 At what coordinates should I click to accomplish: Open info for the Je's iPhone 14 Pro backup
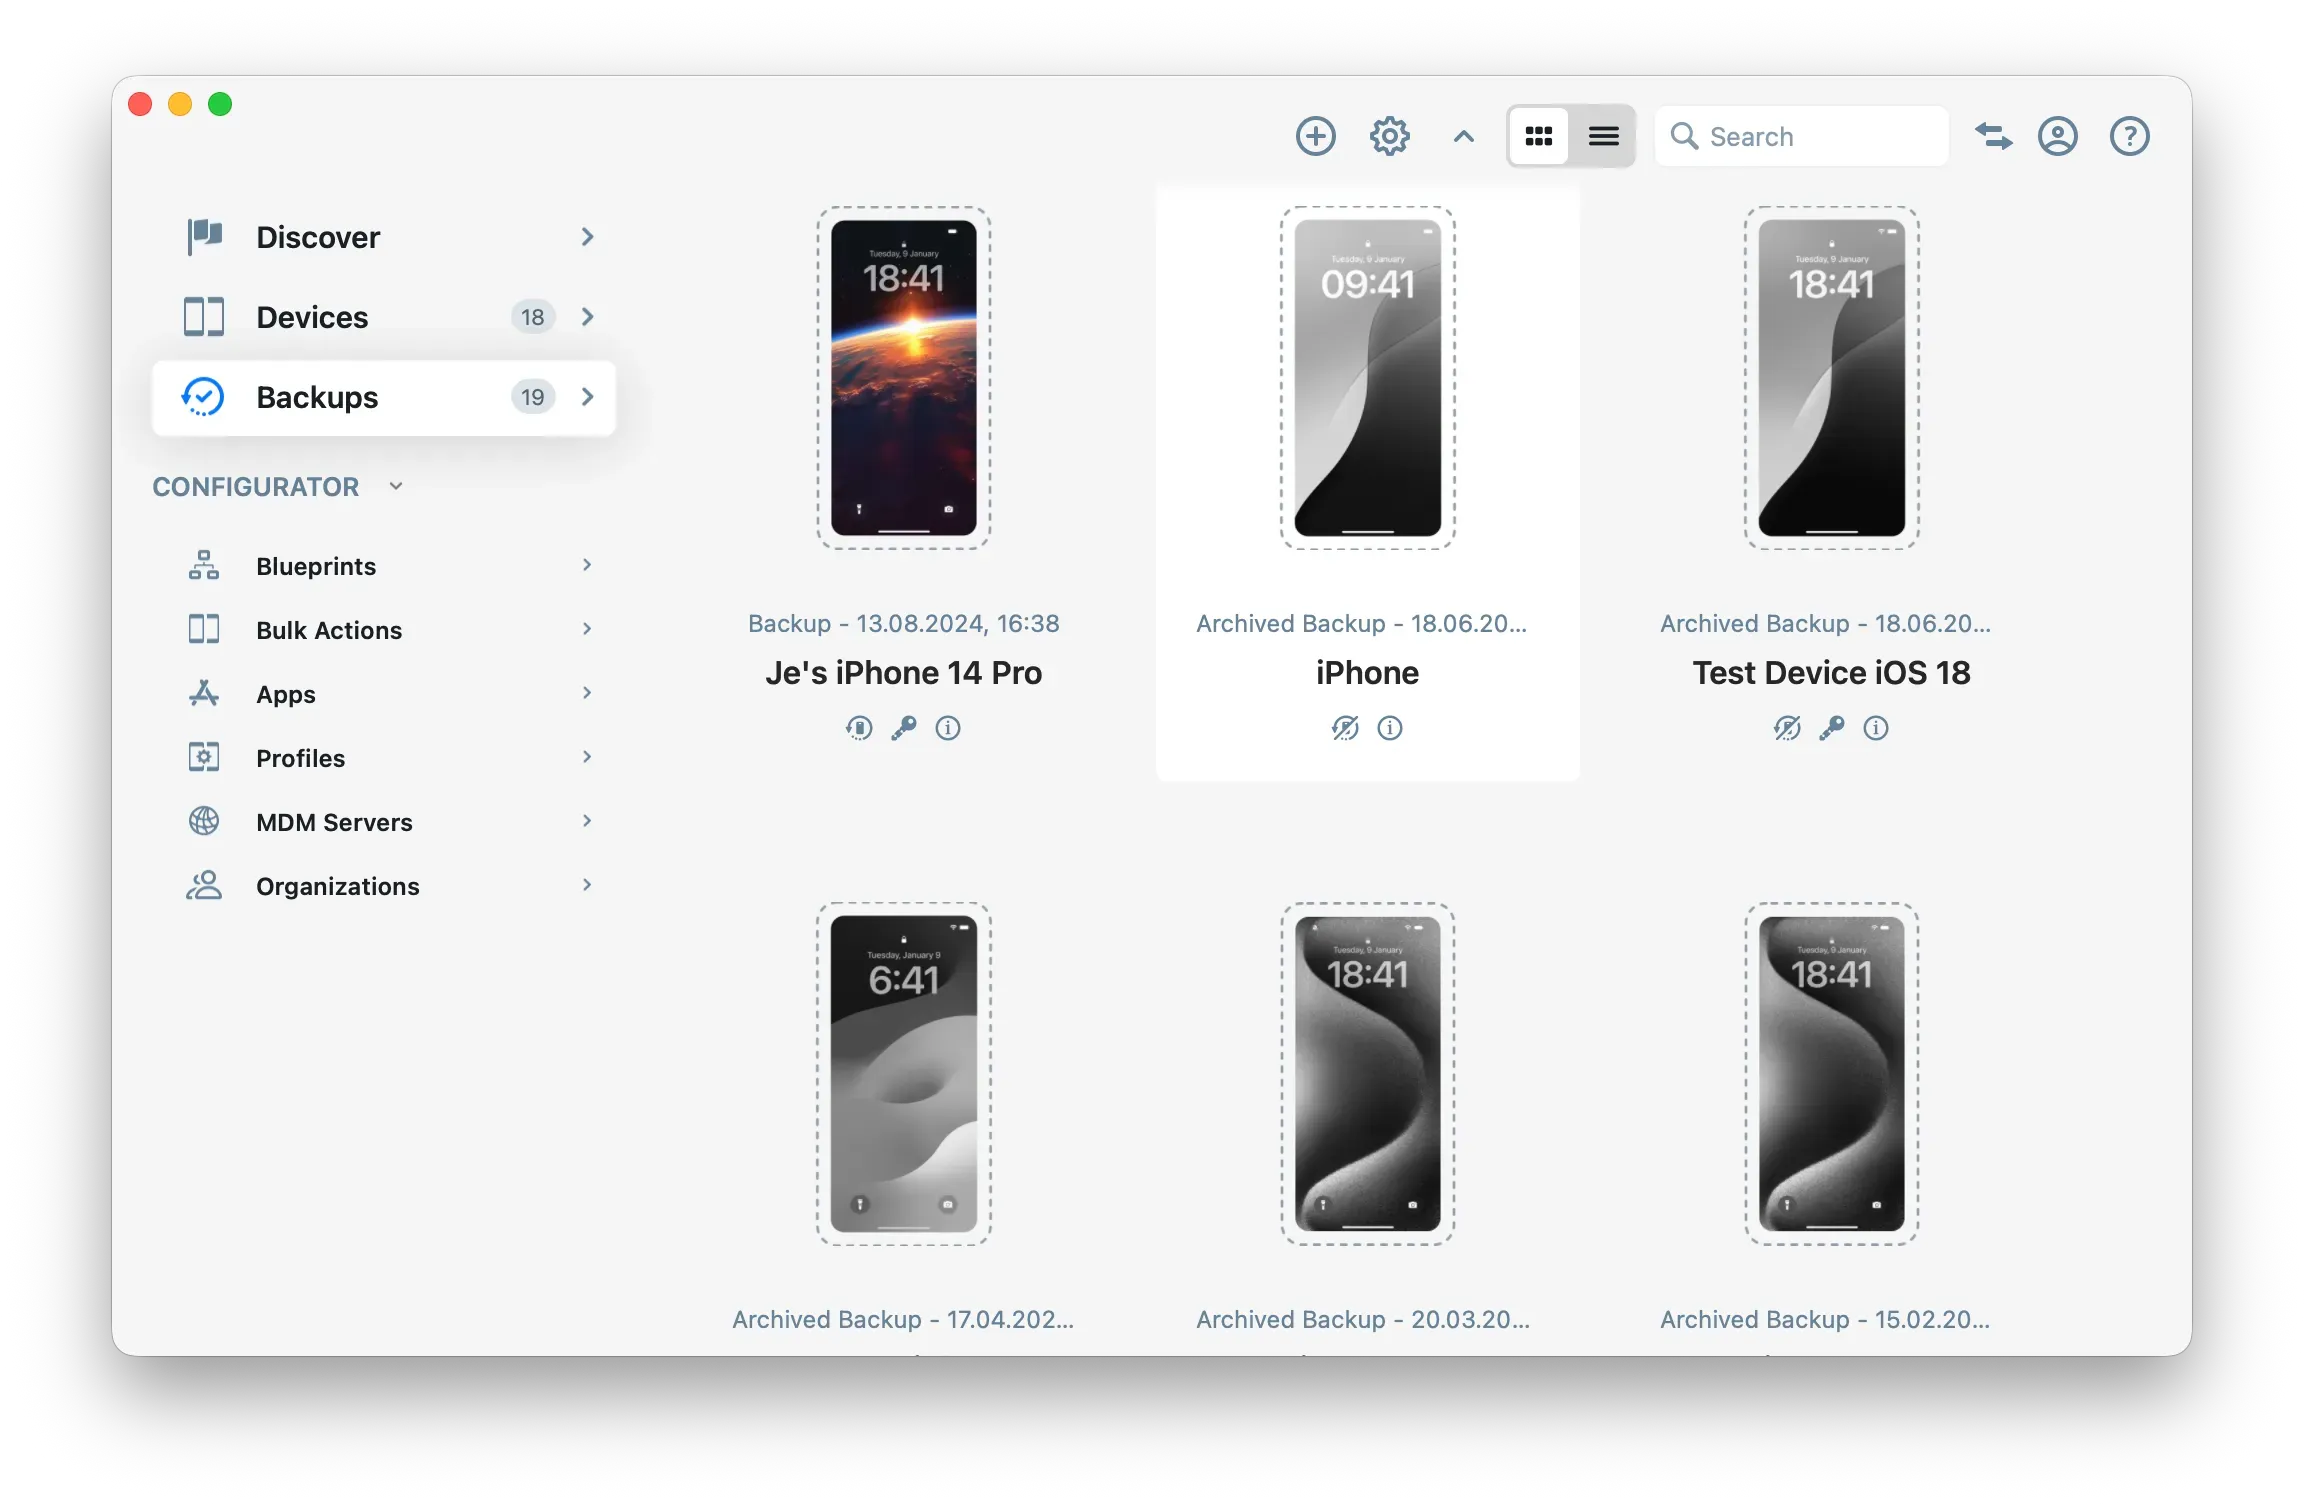948,728
